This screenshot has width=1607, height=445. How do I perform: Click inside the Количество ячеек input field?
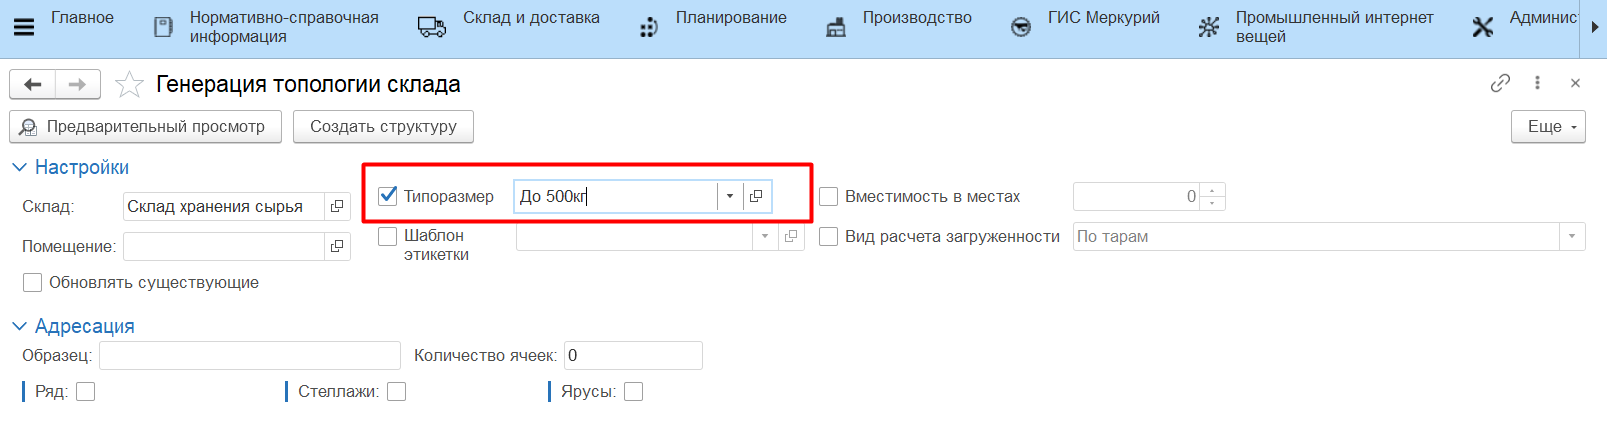(633, 356)
